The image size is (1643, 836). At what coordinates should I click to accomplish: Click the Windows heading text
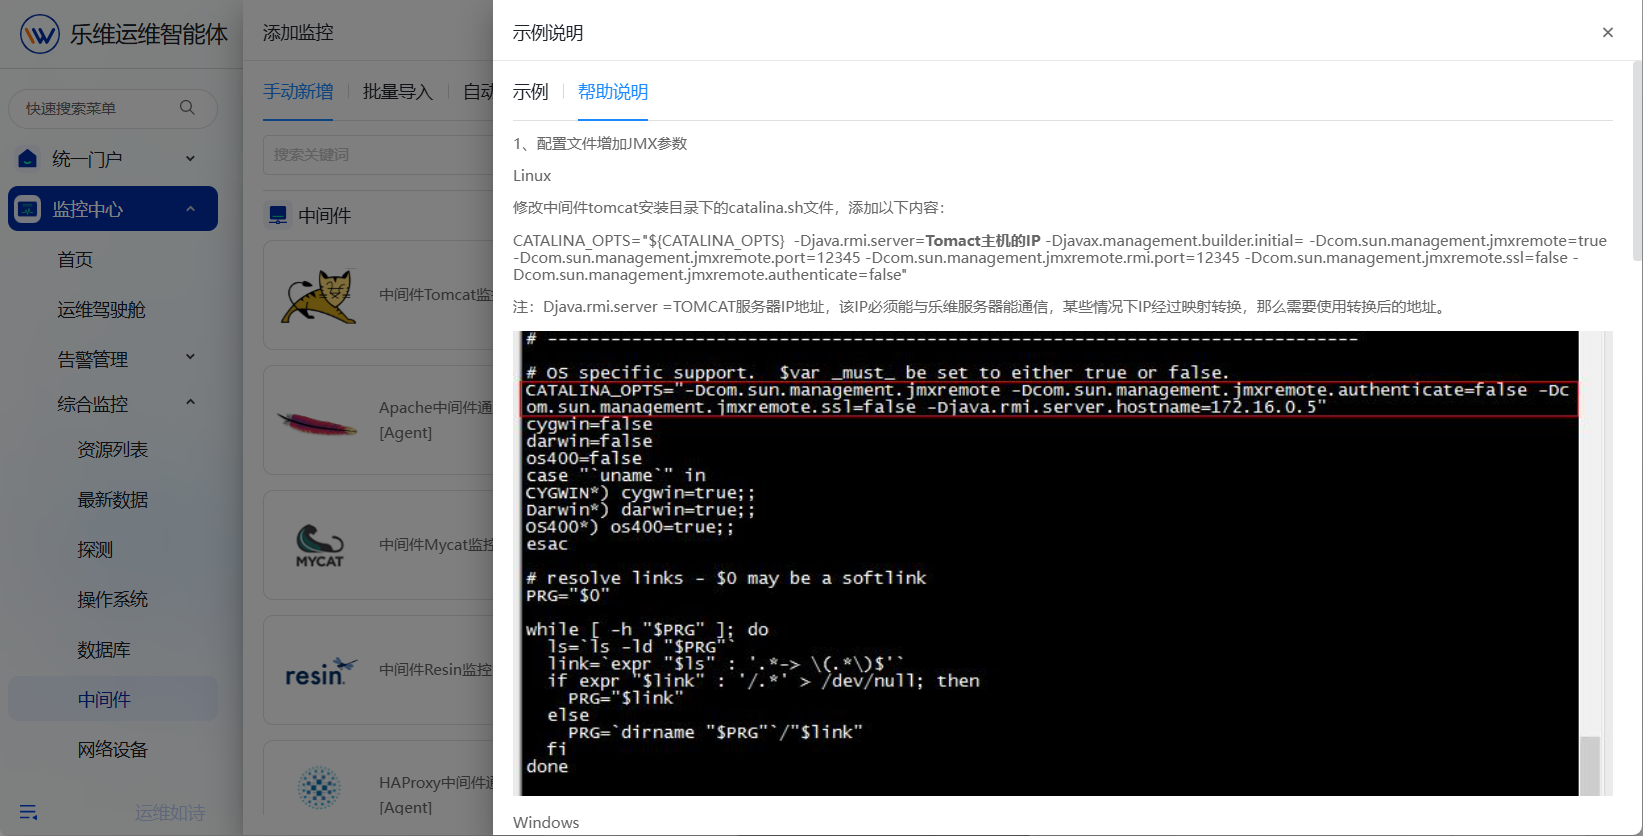coord(546,823)
